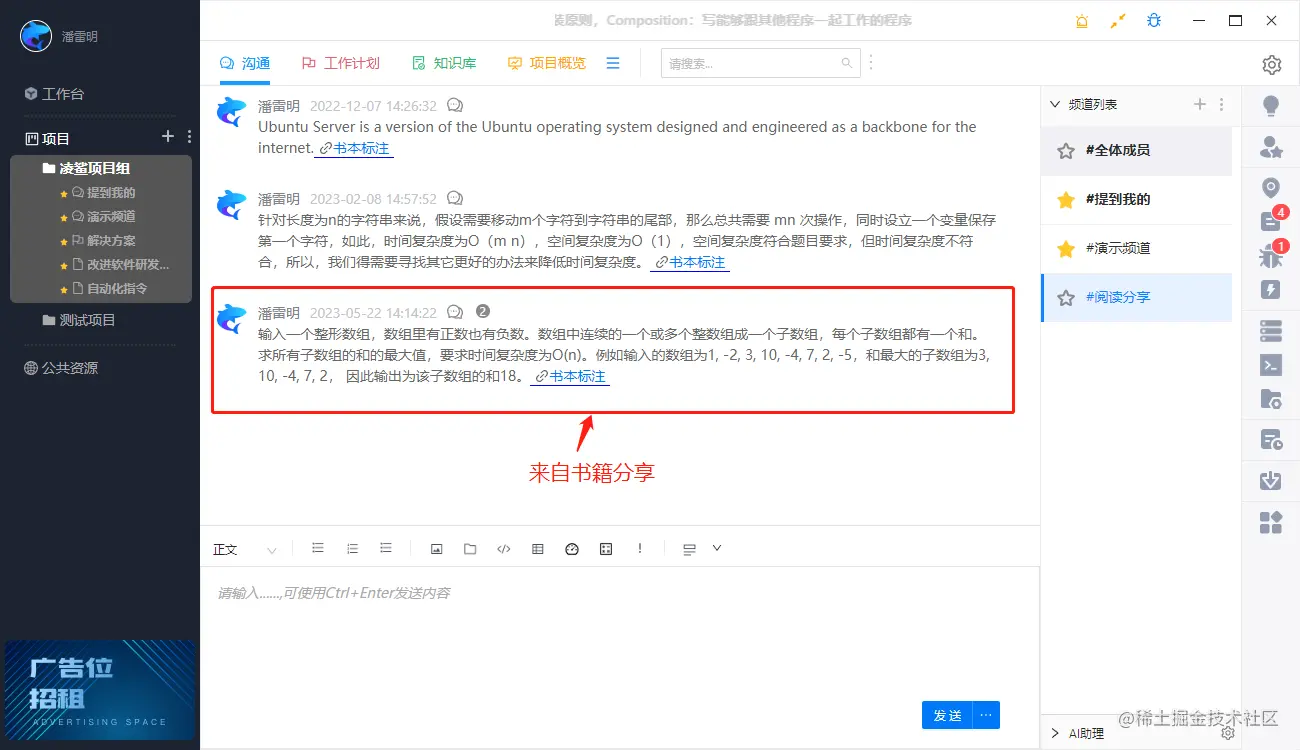
Task: Open three-dot menu of channel list
Action: (1221, 104)
